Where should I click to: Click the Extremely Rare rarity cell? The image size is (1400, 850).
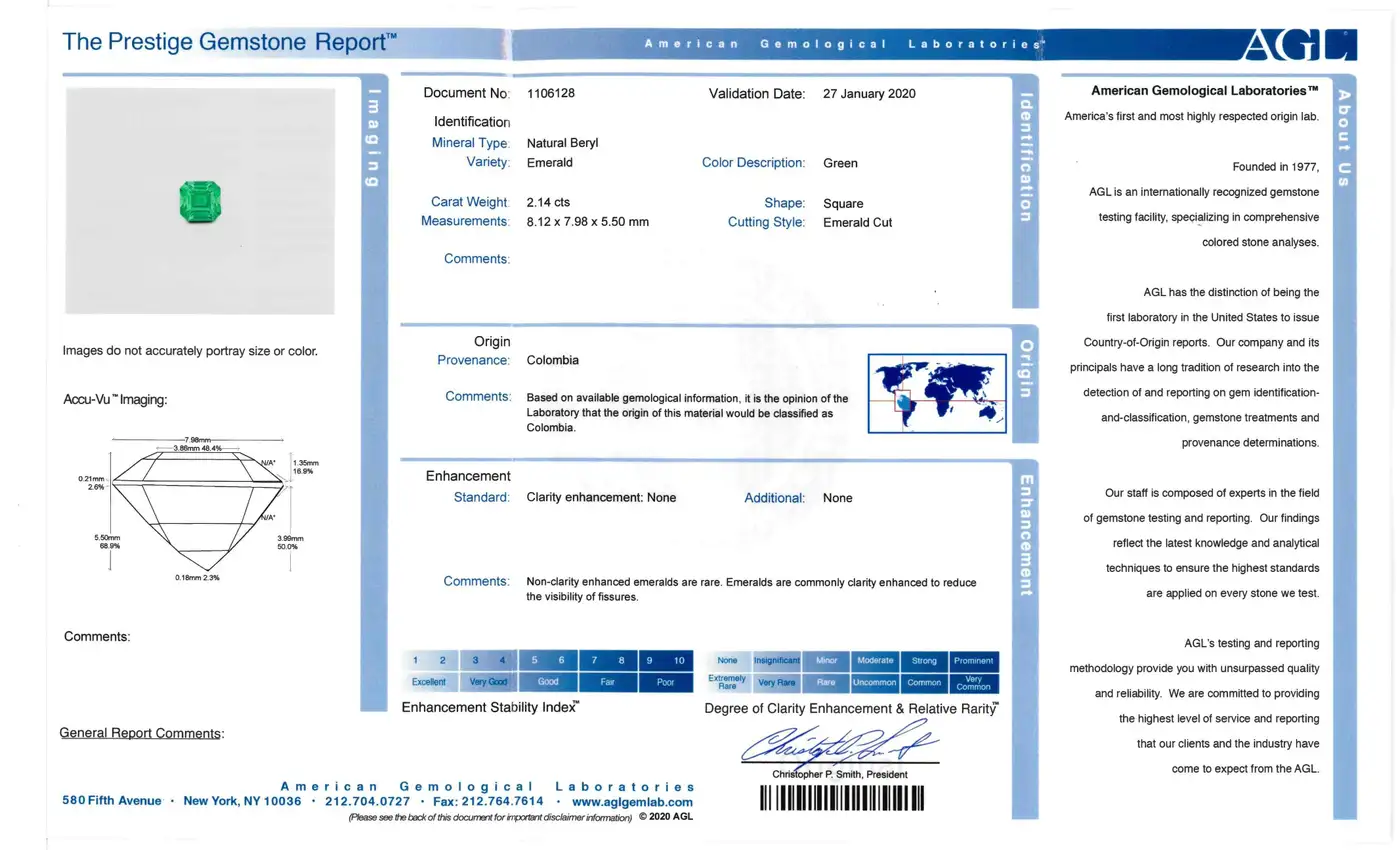click(x=727, y=682)
